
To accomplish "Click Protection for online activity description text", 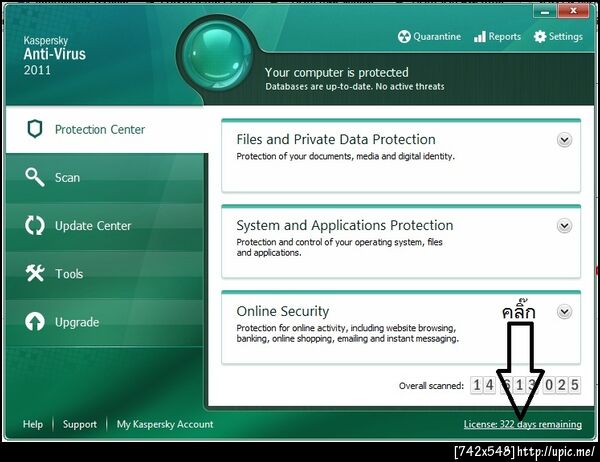I will click(x=347, y=333).
